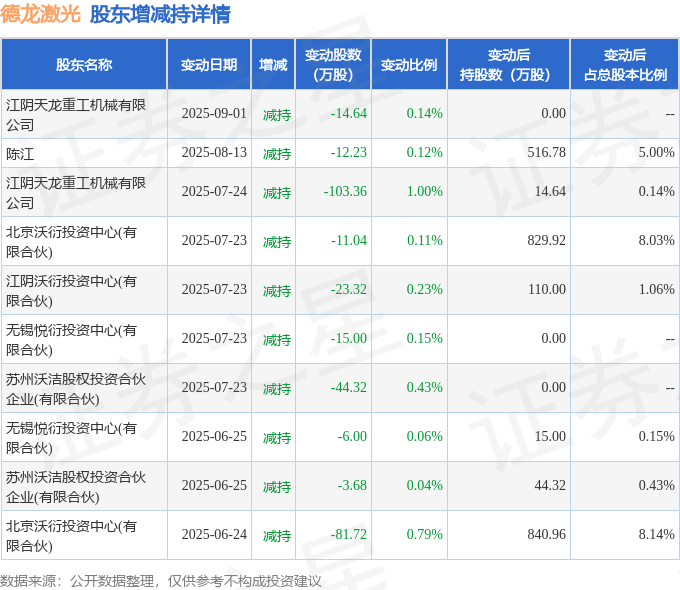
Task: Select the 变动后占总股本比例 column header
Action: (625, 65)
